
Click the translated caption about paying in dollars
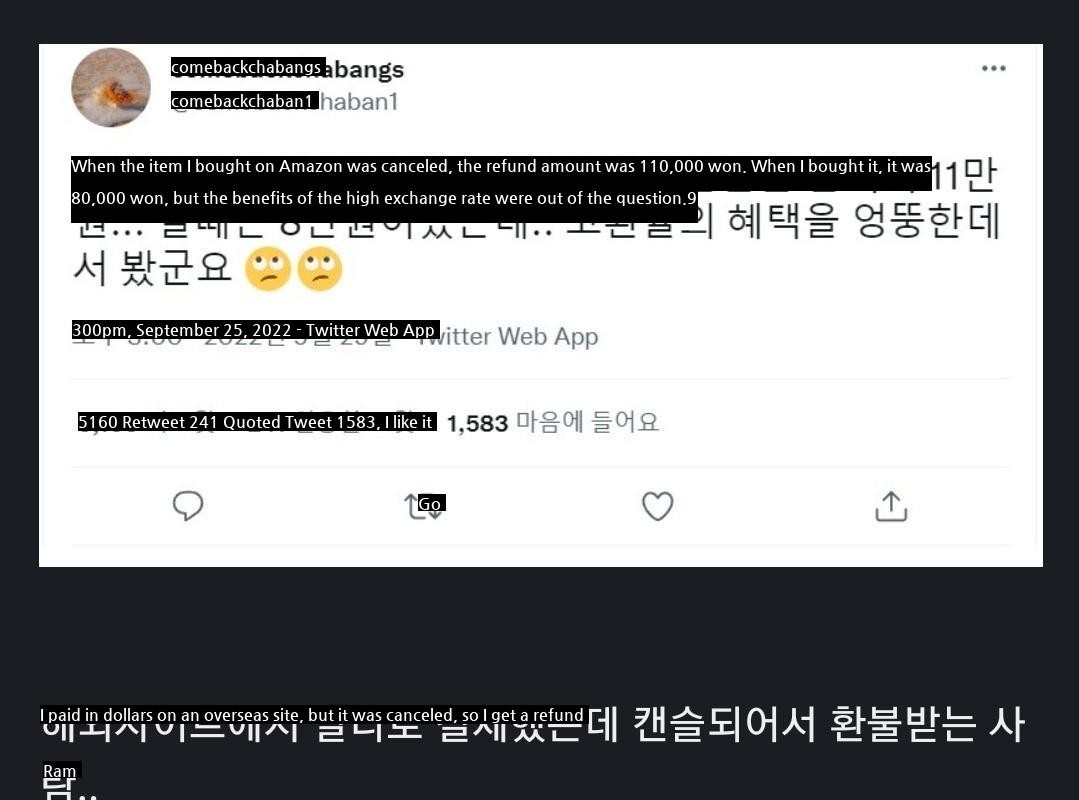pos(312,715)
